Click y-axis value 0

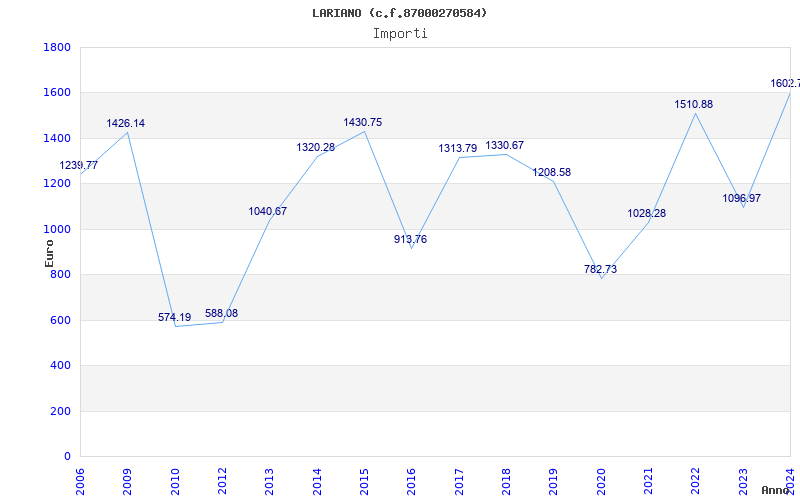[x=67, y=457]
